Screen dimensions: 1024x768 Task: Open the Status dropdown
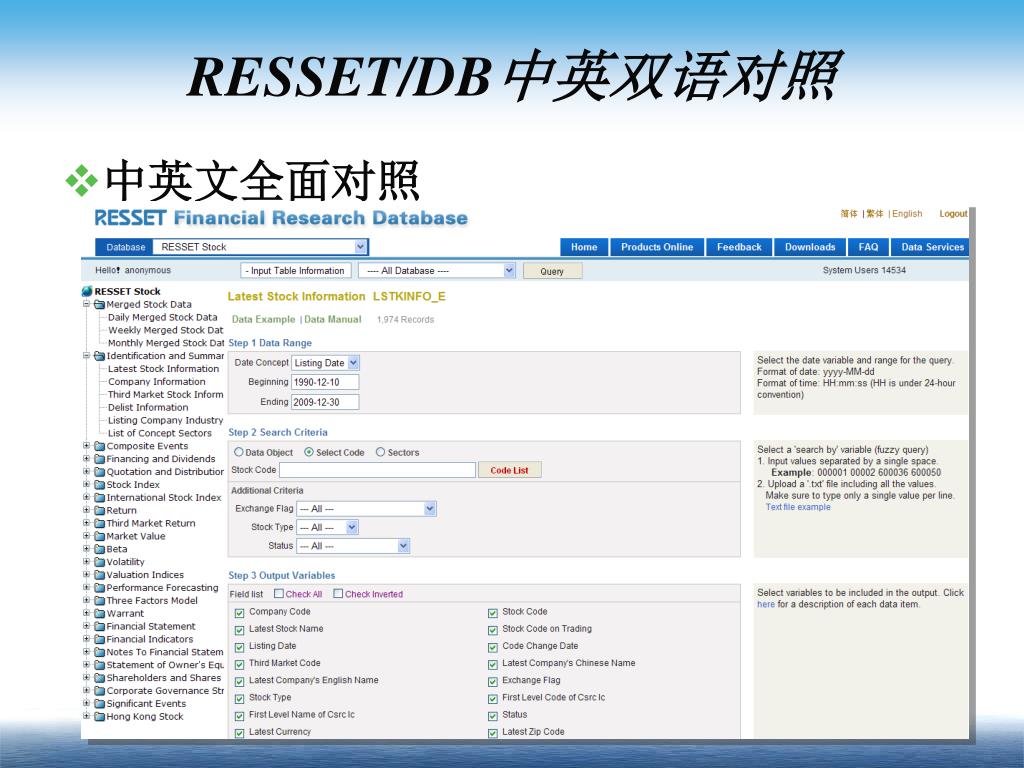pyautogui.click(x=404, y=546)
